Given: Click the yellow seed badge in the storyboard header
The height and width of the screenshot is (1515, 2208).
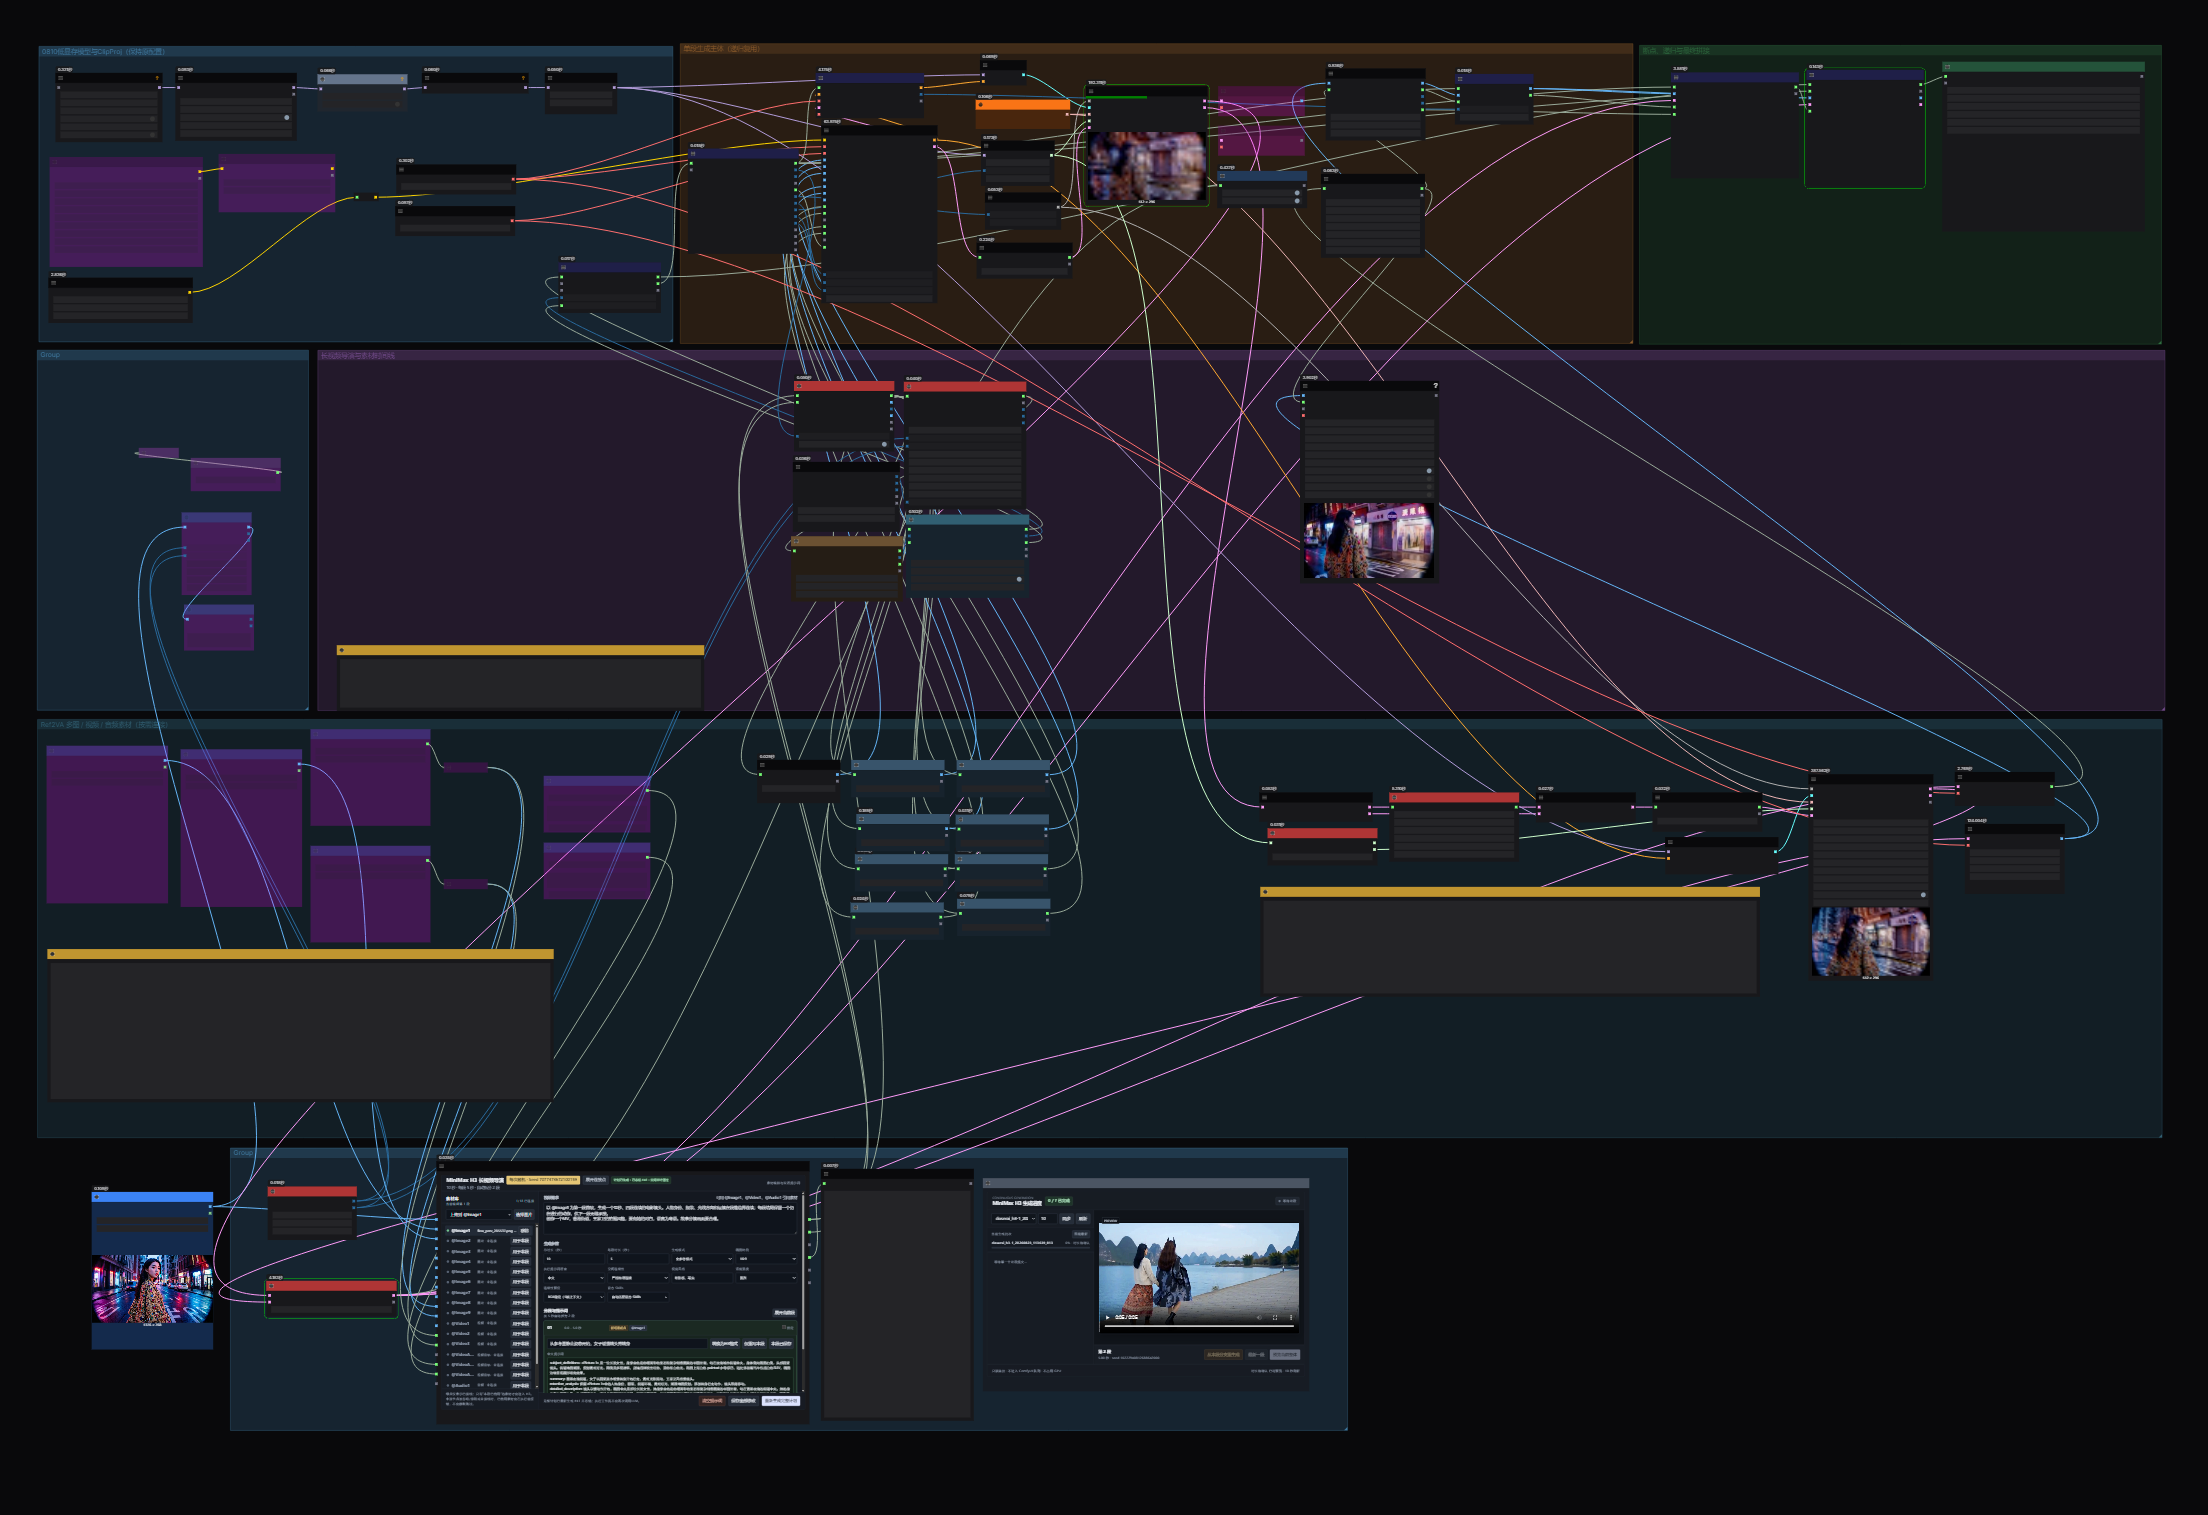Looking at the screenshot, I should tap(543, 1180).
